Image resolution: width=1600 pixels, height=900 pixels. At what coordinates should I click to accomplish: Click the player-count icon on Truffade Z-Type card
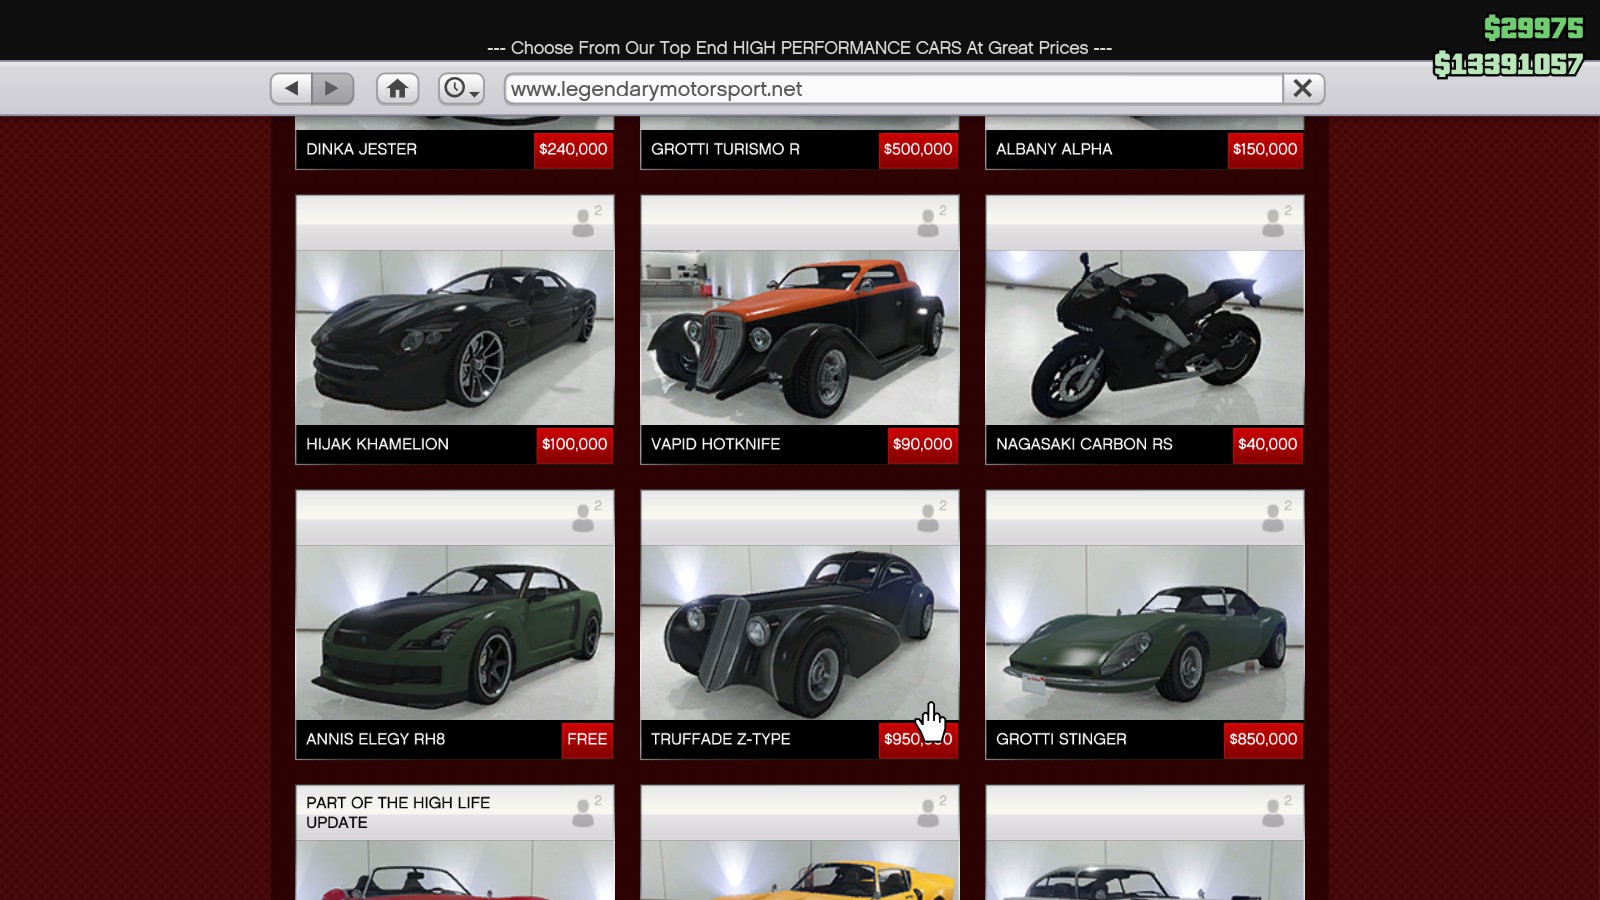(931, 517)
